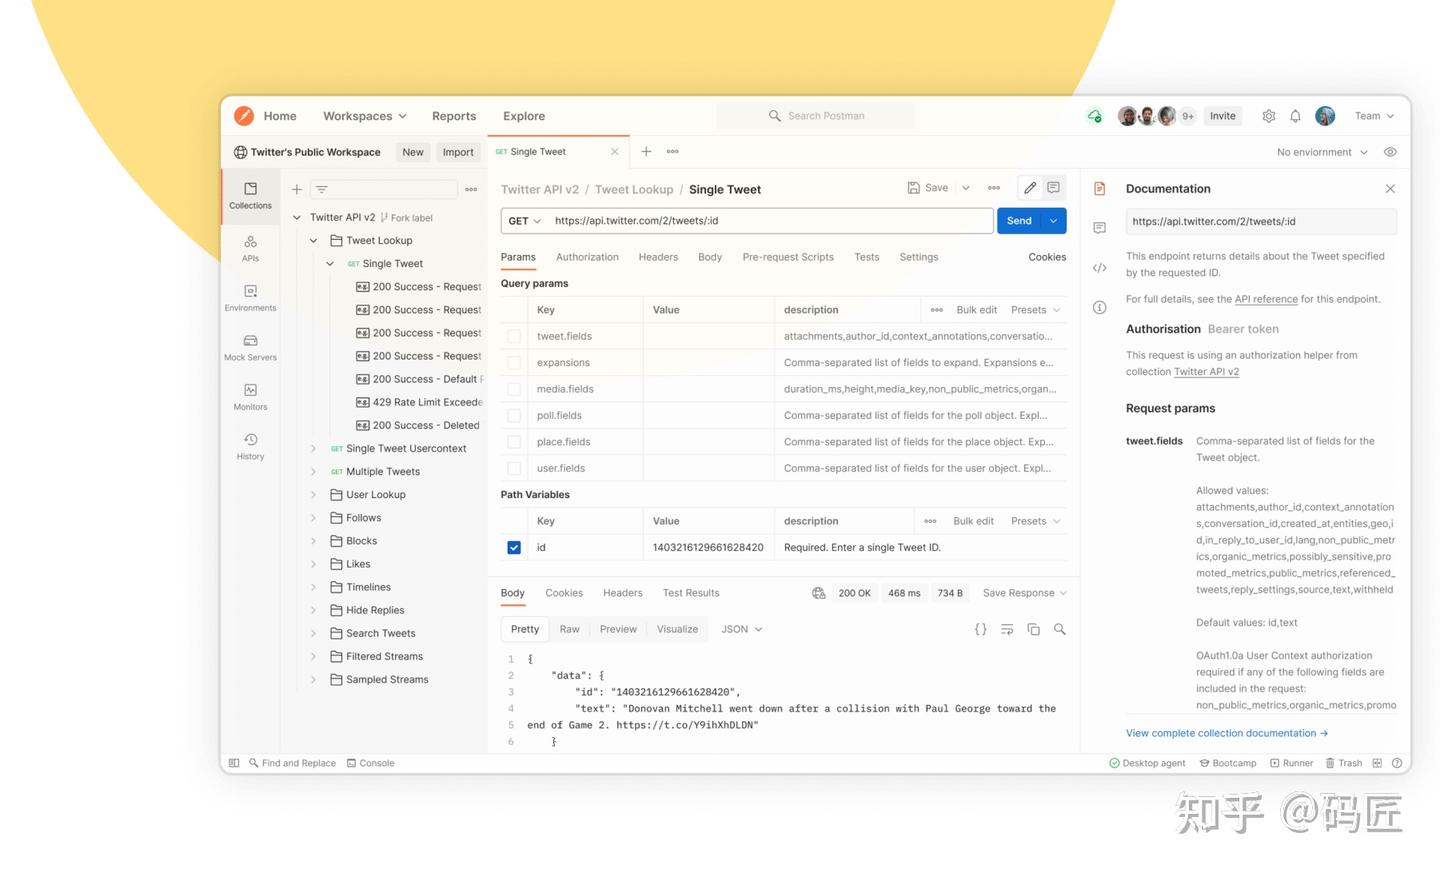Switch response view to Raw

click(569, 629)
